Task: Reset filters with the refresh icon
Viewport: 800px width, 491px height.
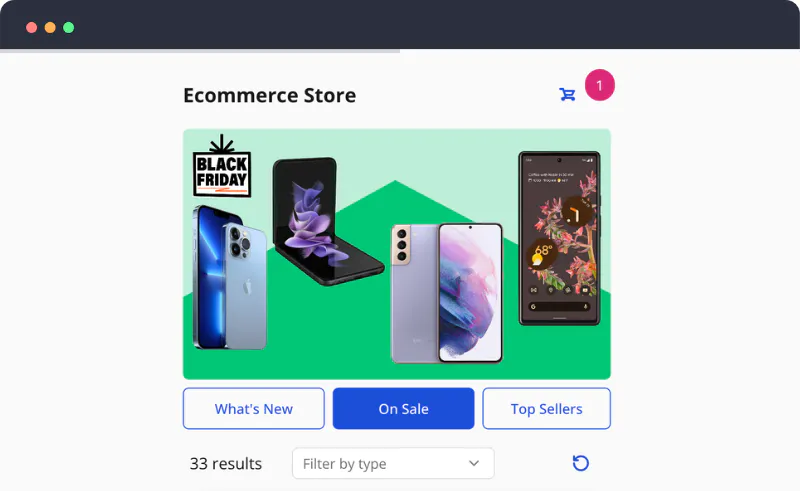Action: (x=581, y=463)
